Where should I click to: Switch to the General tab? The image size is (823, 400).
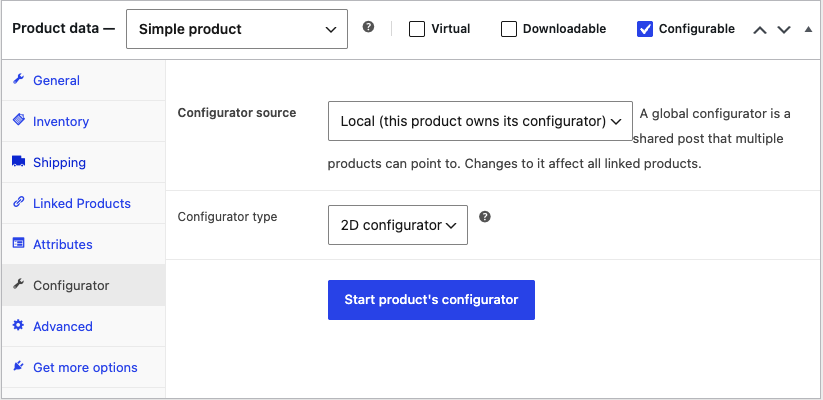coord(83,80)
